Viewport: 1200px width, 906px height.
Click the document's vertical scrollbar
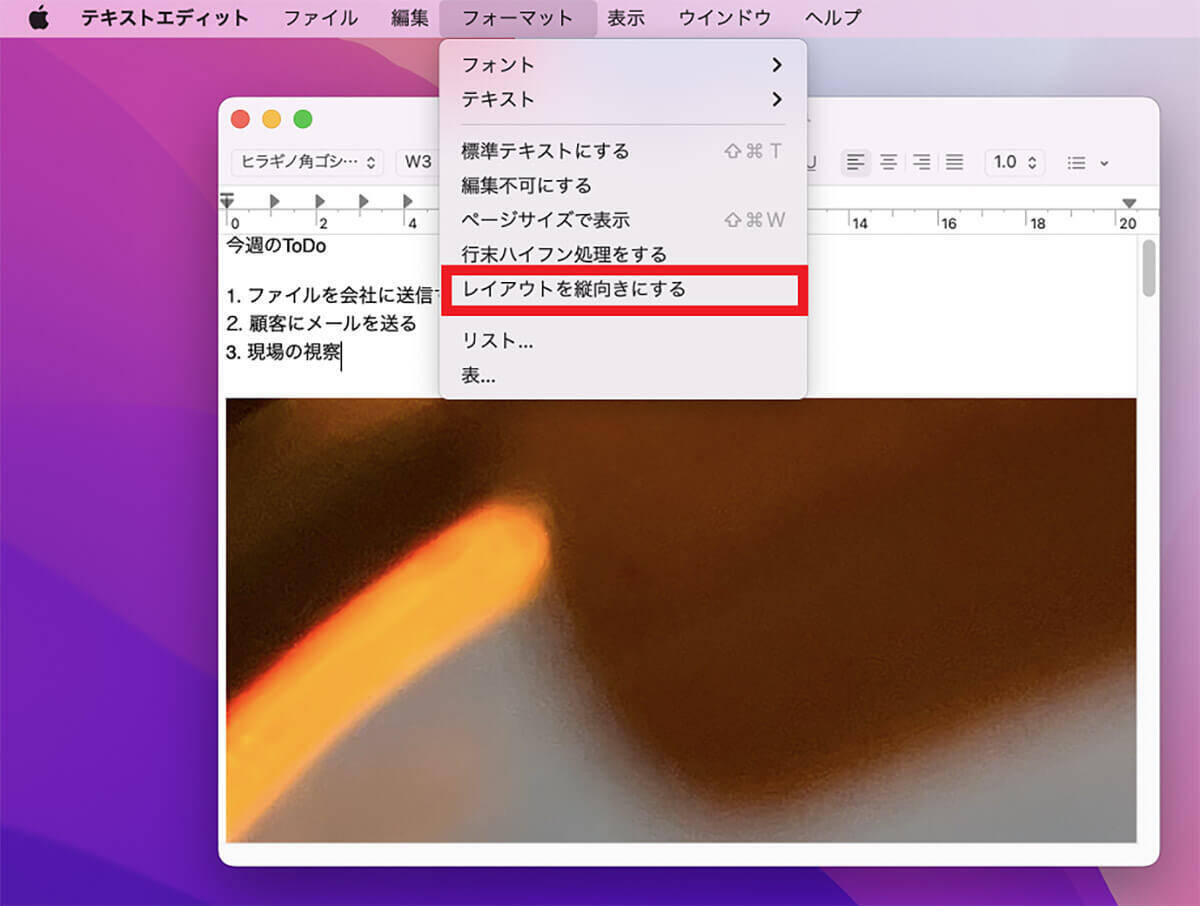(x=1149, y=268)
